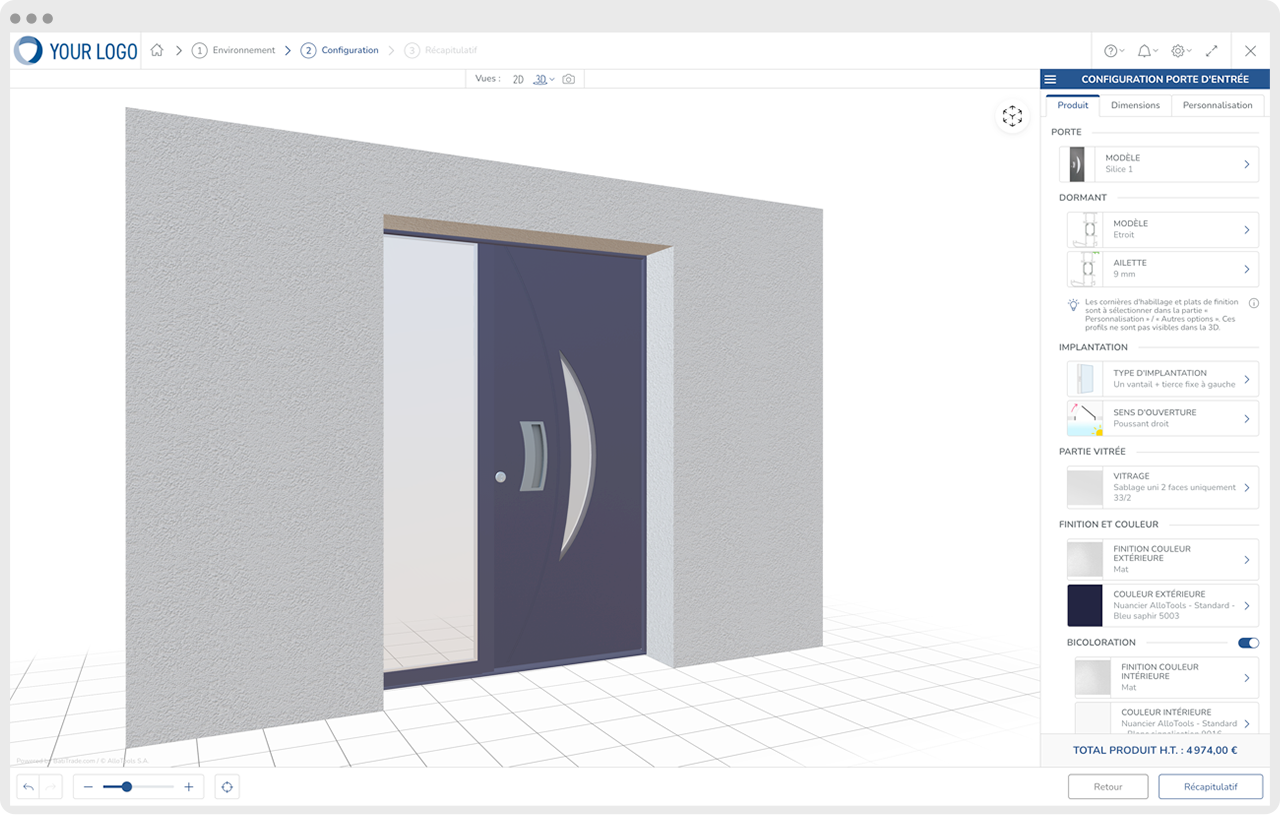Click the CONFIGURATION PORTE D'ENTRÉE header
This screenshot has height=815, width=1280.
pyautogui.click(x=1163, y=79)
